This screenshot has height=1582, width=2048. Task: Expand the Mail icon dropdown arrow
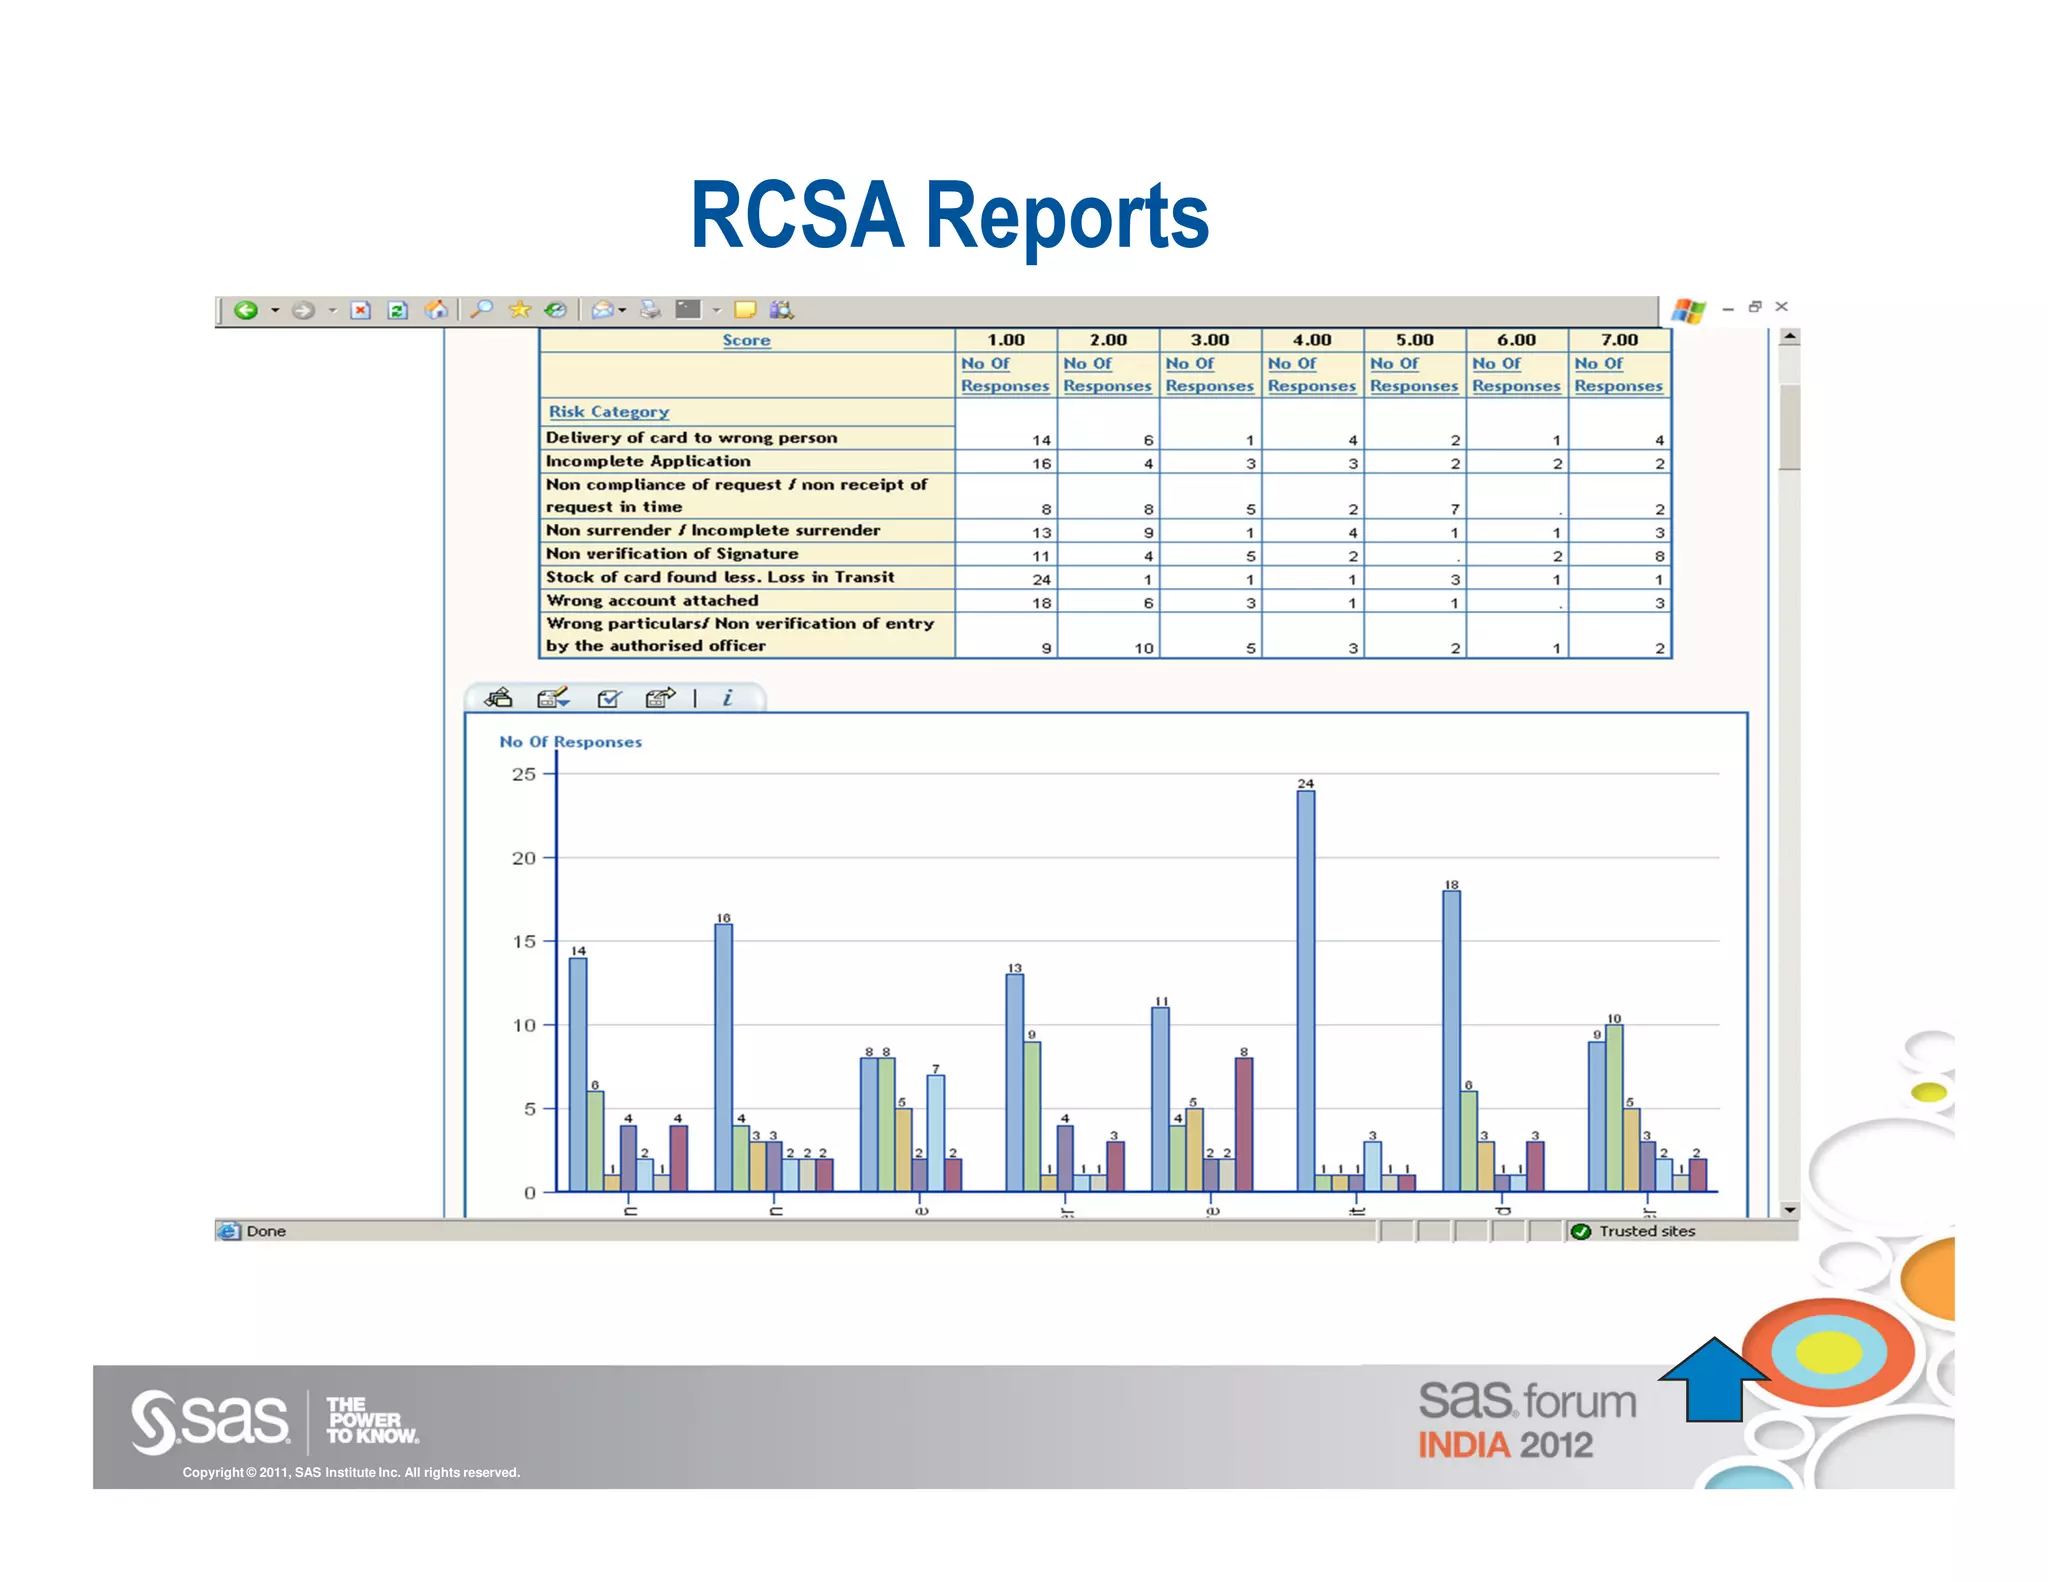click(623, 311)
